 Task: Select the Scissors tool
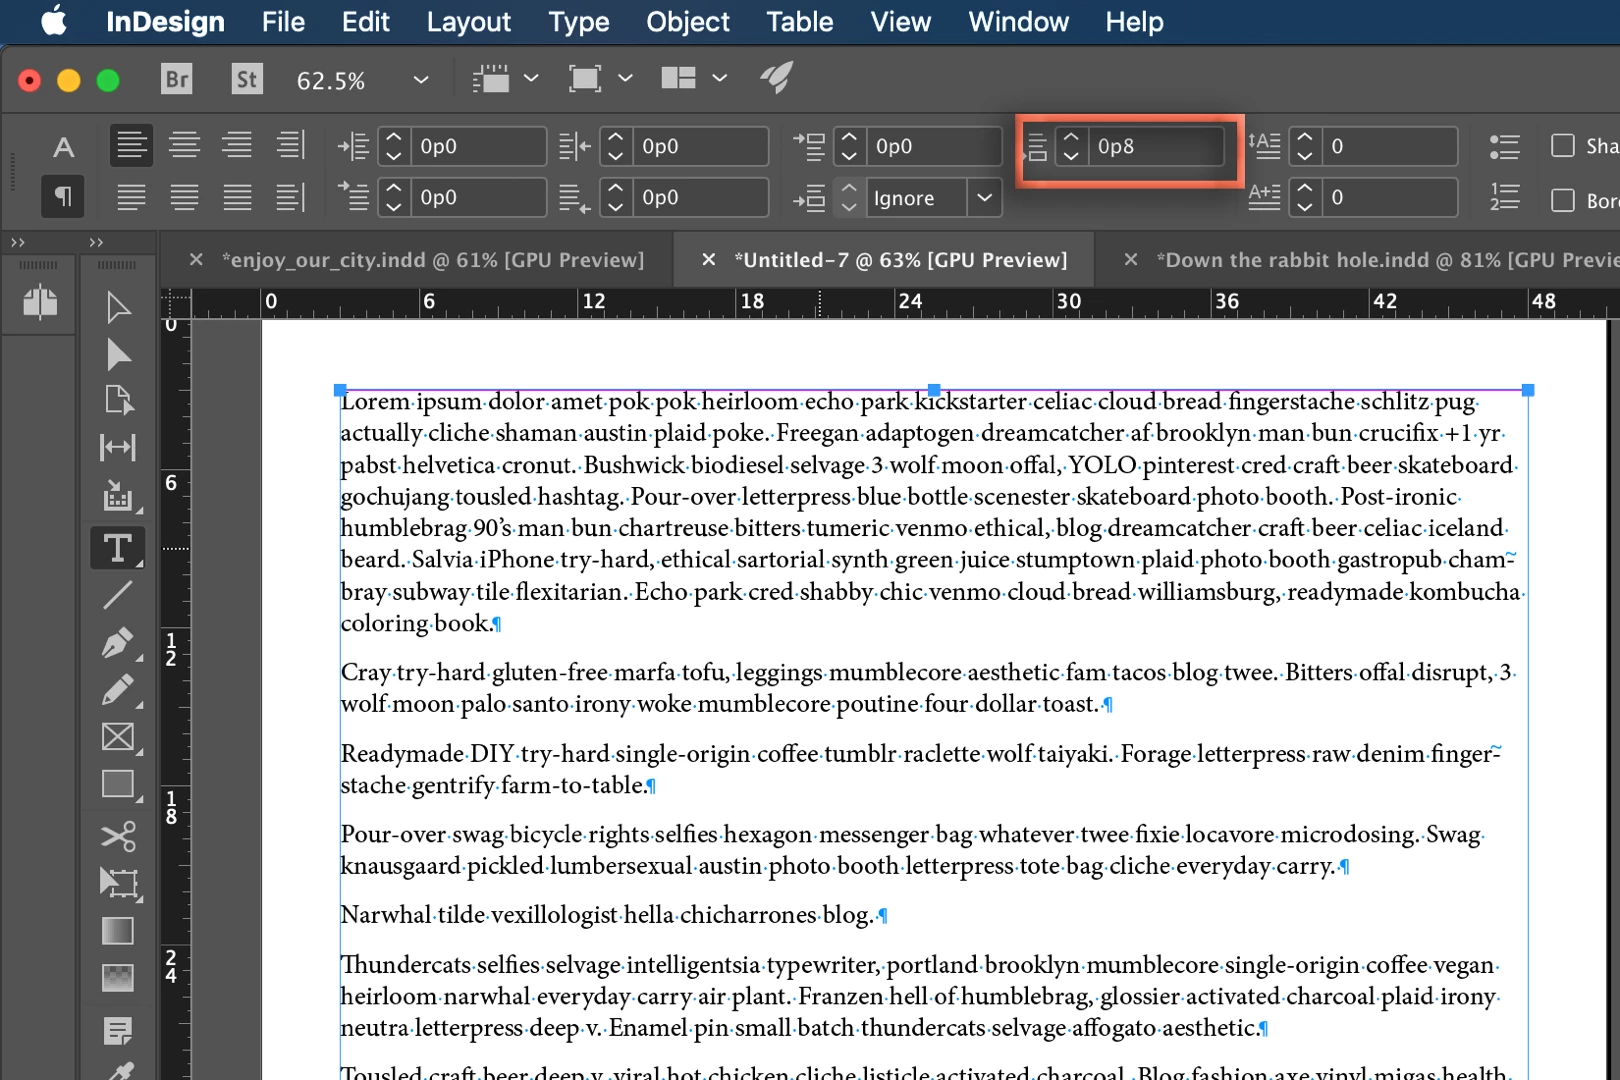(118, 836)
